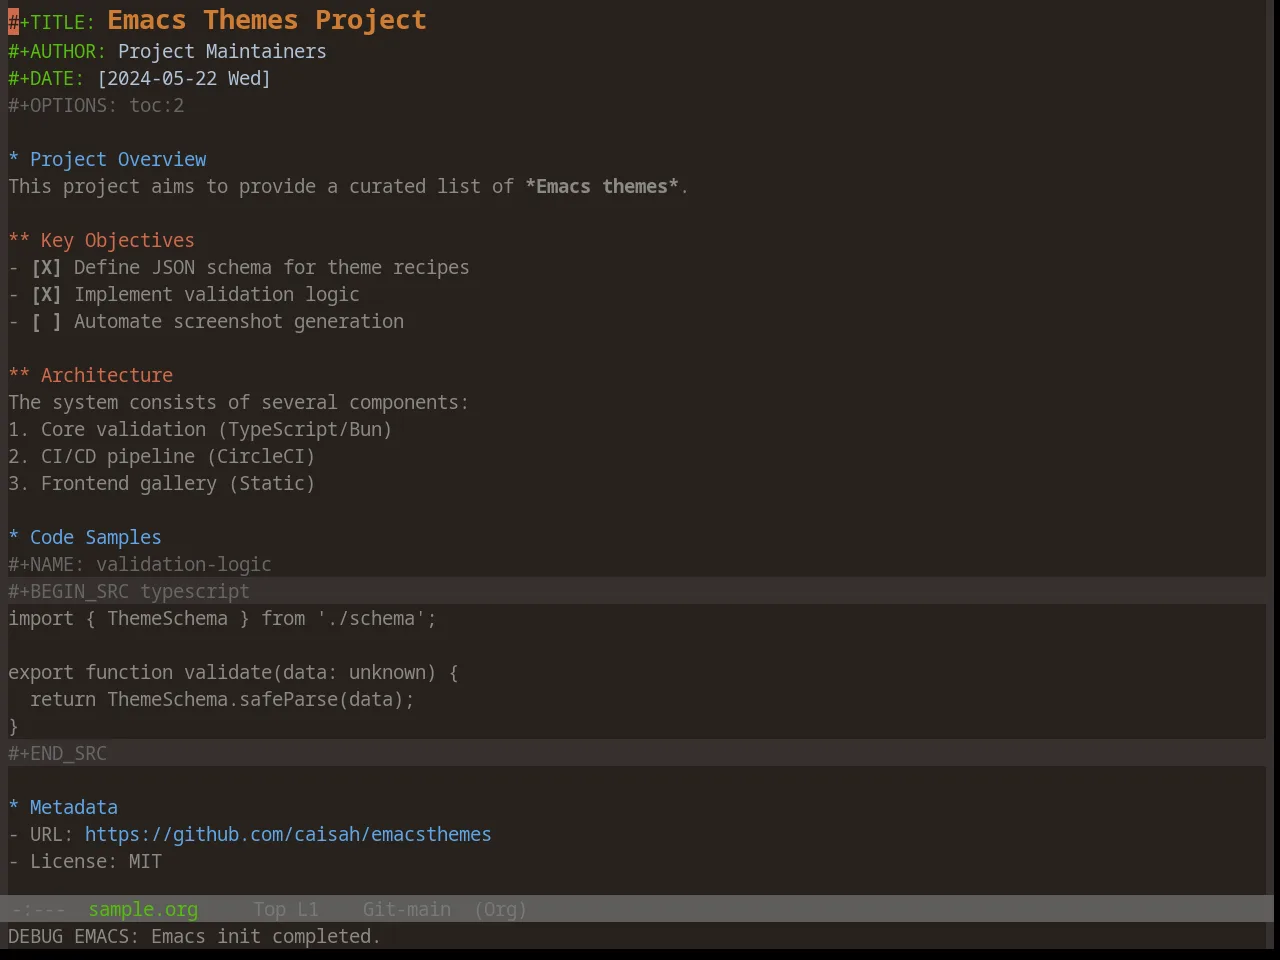Collapse the 'Project Overview' heading star
Viewport: 1280px width, 960px height.
tap(14, 160)
